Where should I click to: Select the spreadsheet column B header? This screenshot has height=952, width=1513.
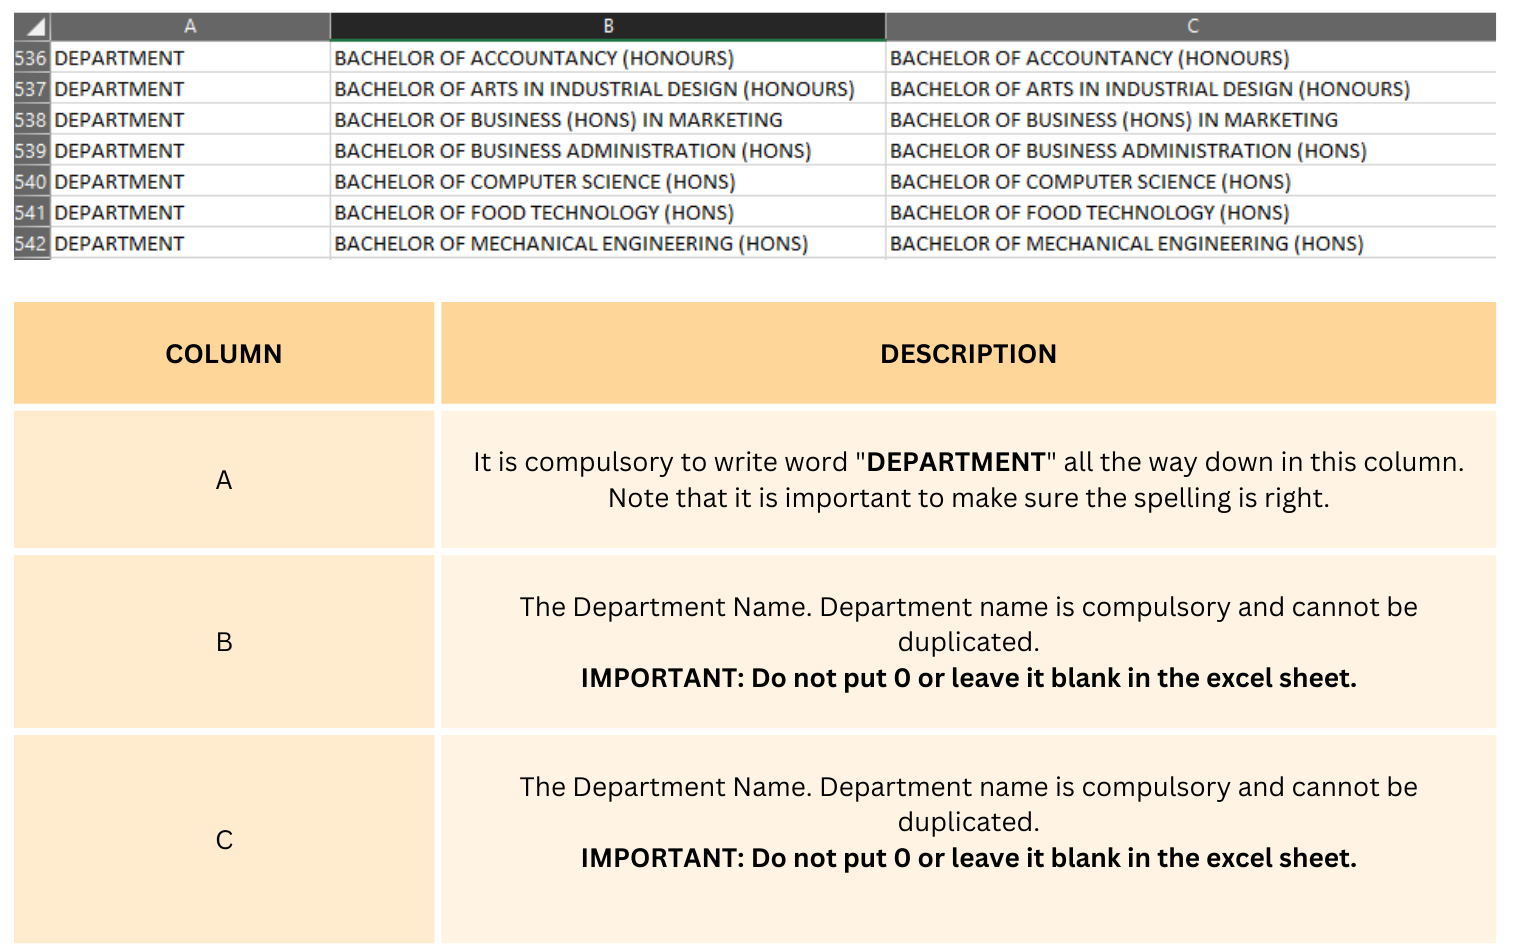point(608,27)
